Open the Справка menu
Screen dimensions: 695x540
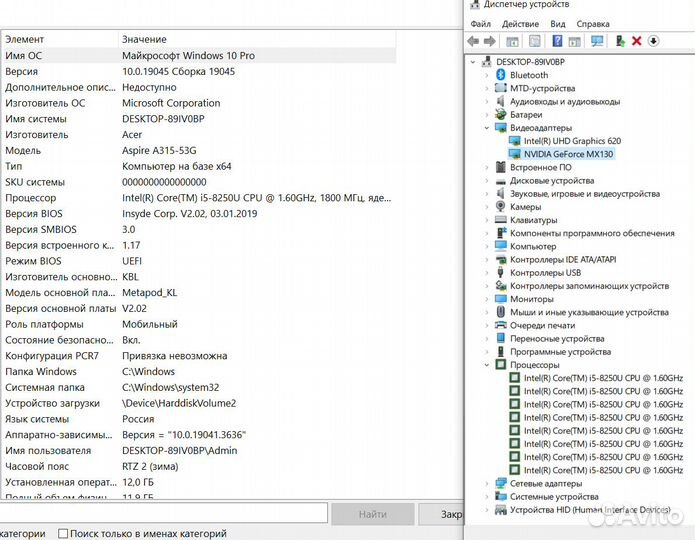pyautogui.click(x=593, y=24)
